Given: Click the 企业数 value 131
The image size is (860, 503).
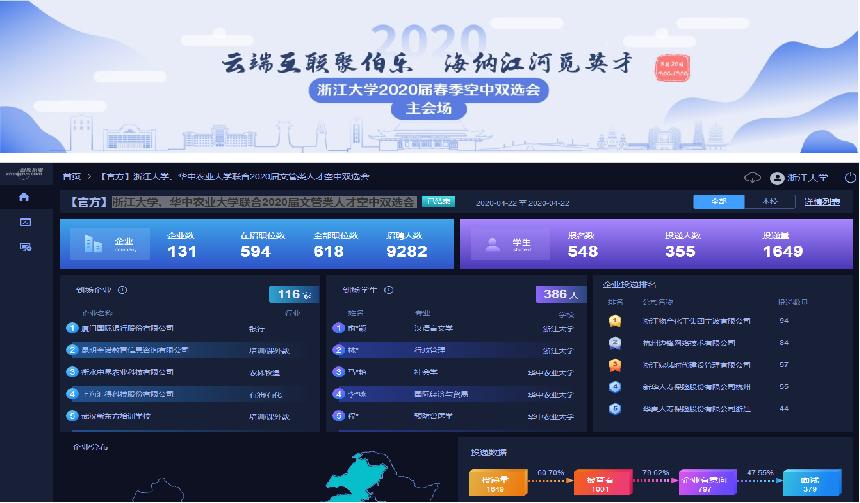Looking at the screenshot, I should point(182,251).
